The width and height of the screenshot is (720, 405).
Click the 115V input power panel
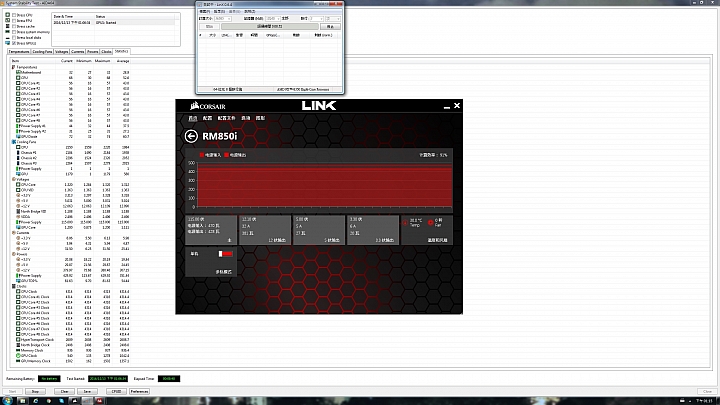211,230
